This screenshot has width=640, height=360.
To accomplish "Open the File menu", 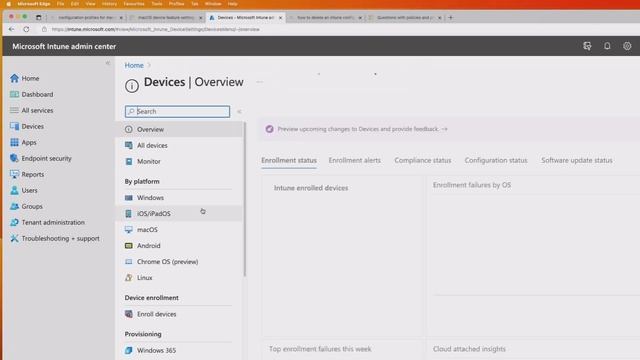I will pyautogui.click(x=60, y=4).
